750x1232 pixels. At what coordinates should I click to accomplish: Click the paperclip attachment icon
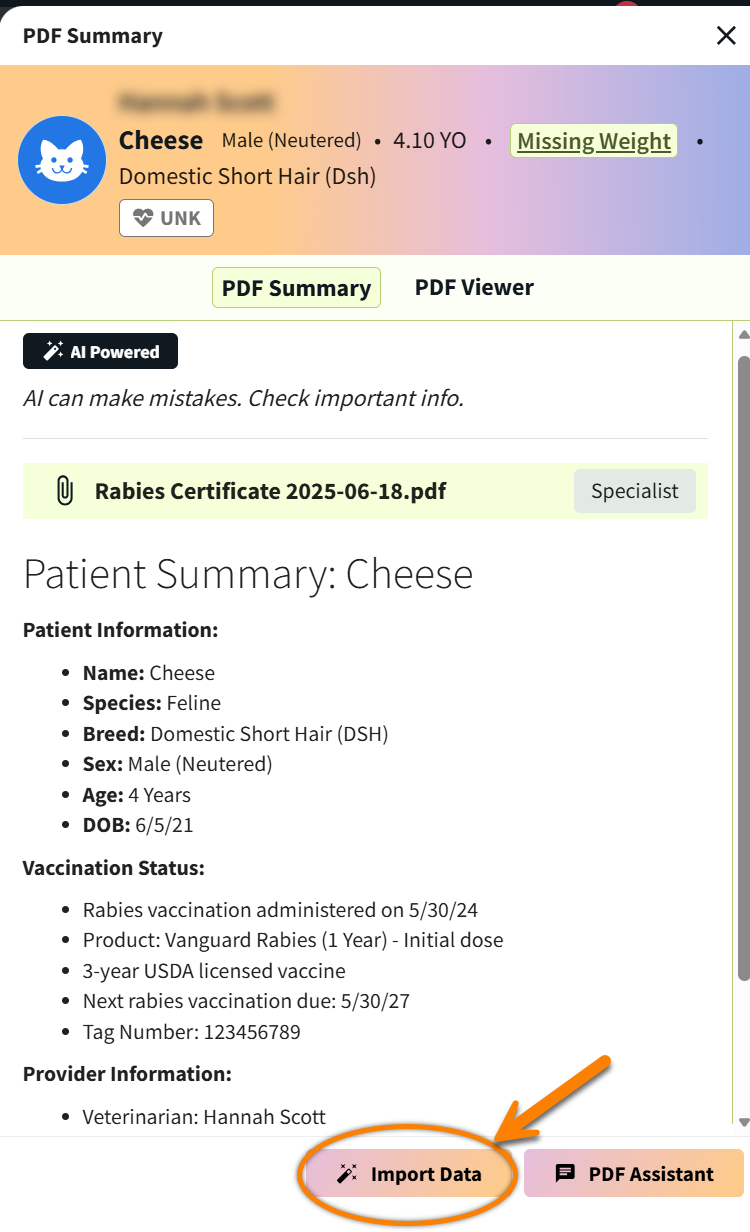pyautogui.click(x=65, y=491)
